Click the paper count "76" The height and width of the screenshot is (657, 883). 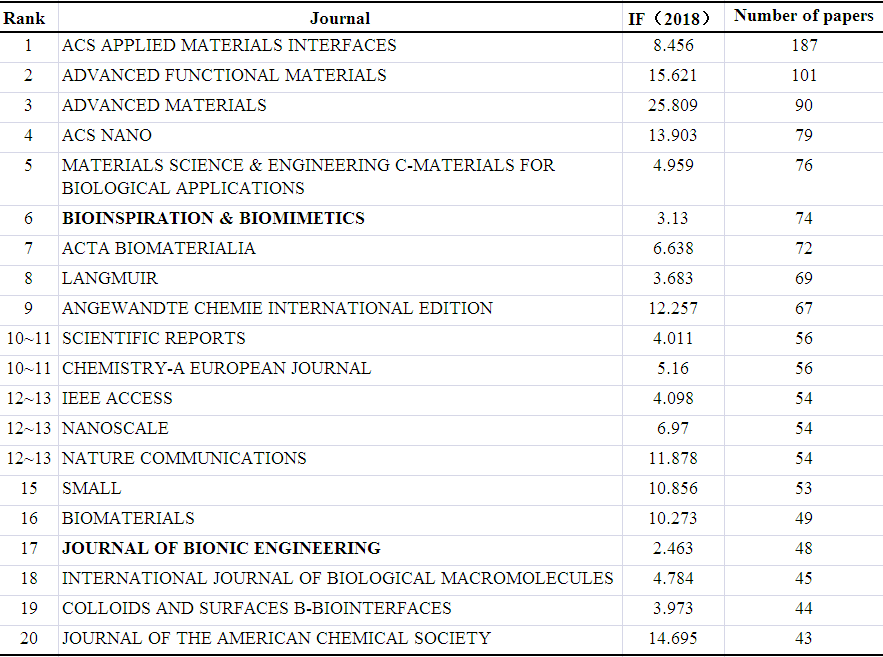coord(804,165)
